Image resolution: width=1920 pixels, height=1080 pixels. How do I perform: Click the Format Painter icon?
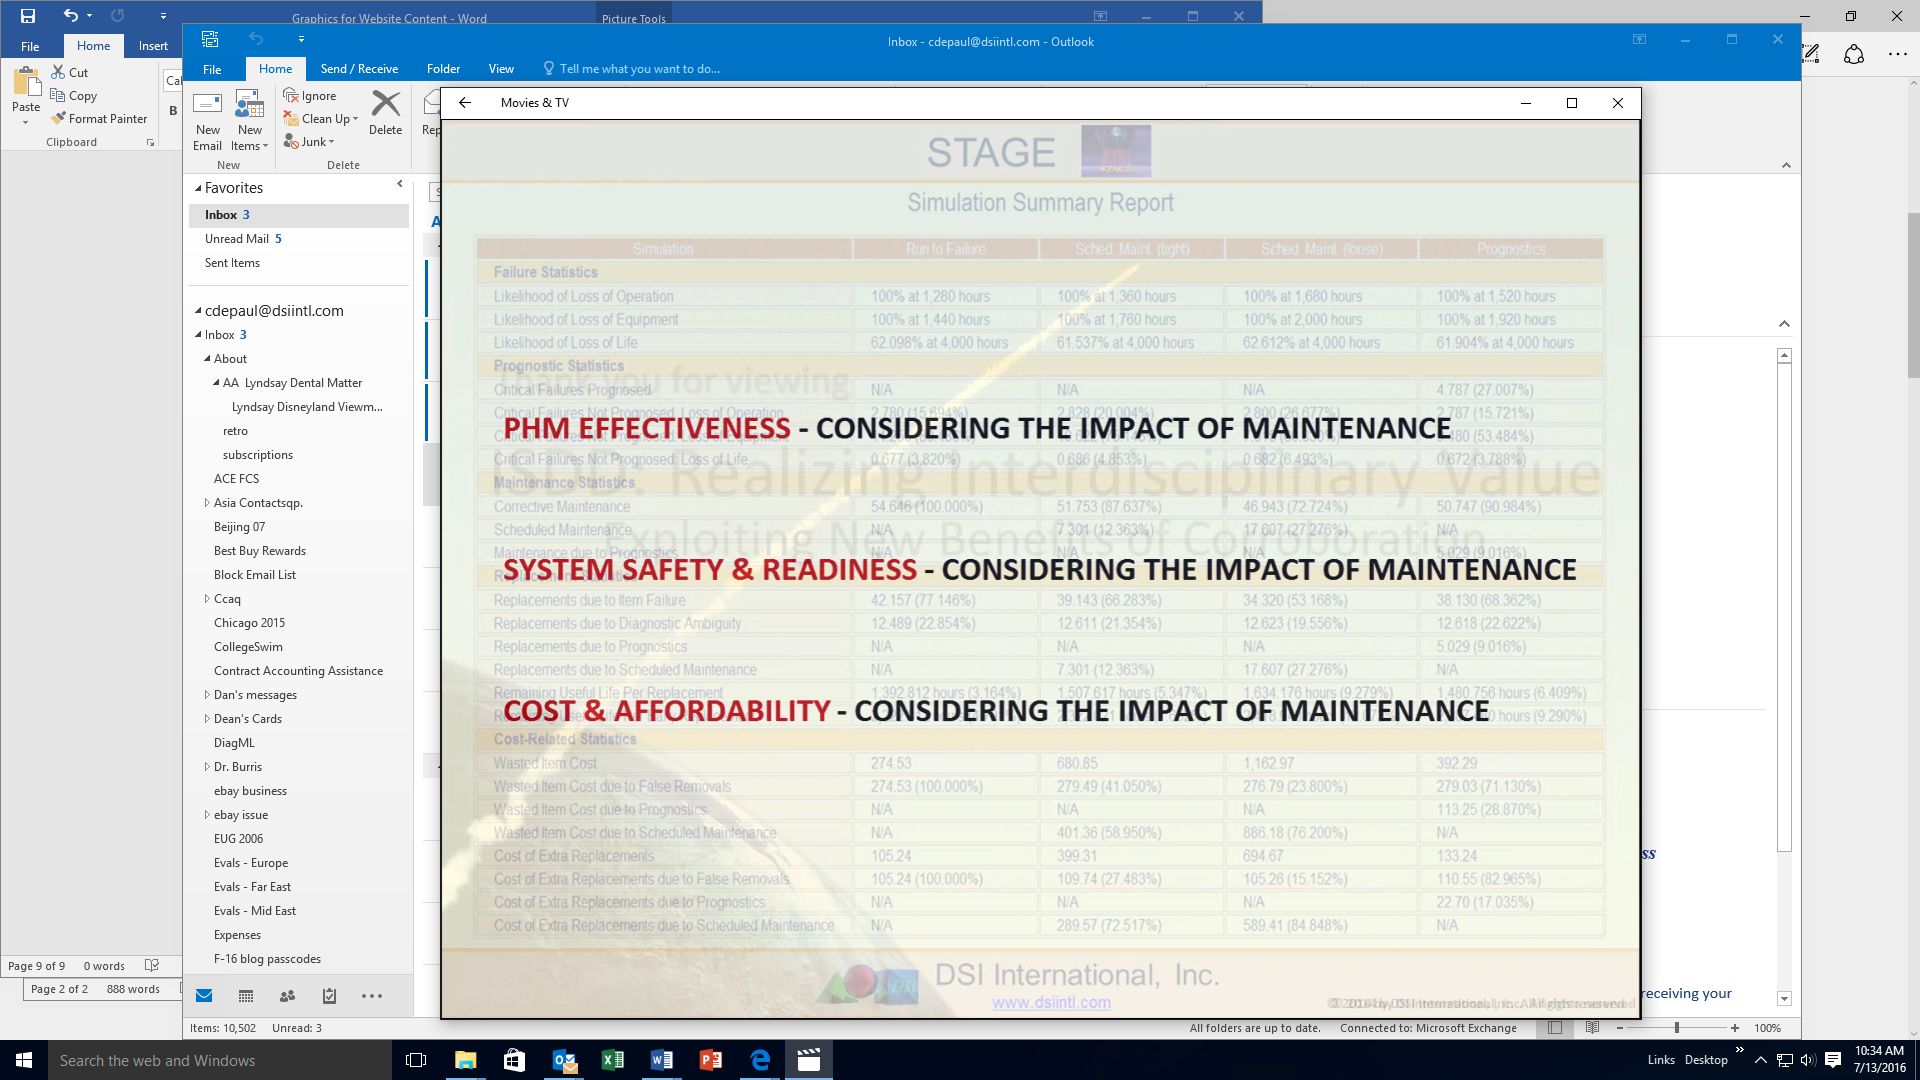click(x=59, y=118)
